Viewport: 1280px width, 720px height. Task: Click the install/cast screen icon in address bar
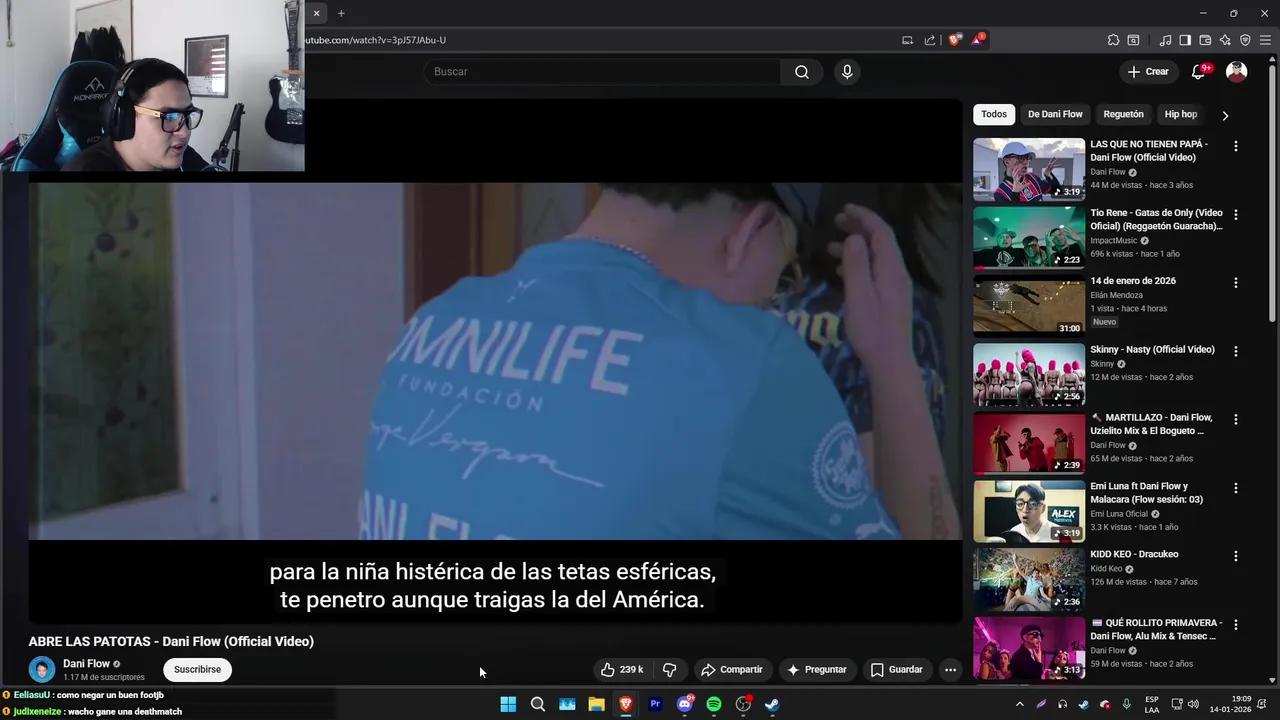(x=907, y=40)
